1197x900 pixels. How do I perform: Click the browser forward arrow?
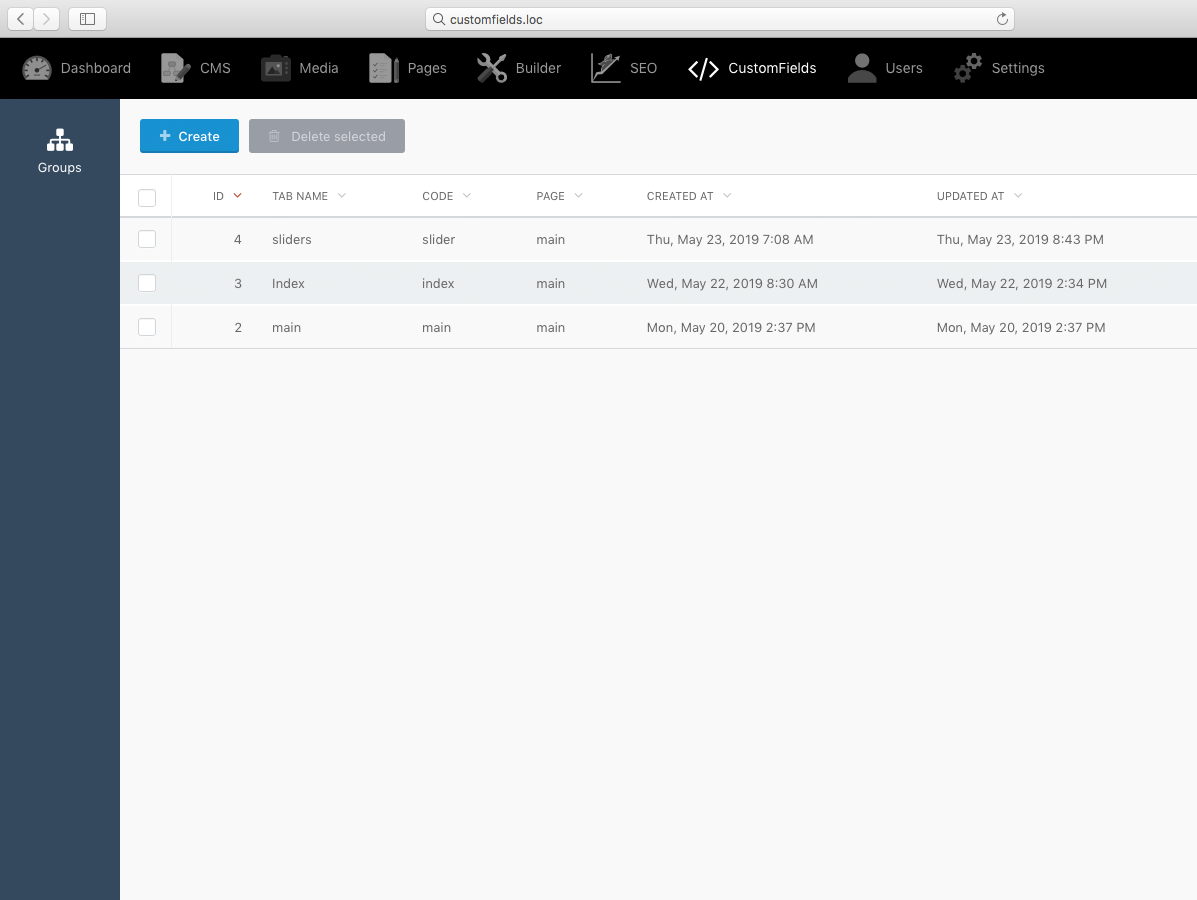(x=47, y=19)
